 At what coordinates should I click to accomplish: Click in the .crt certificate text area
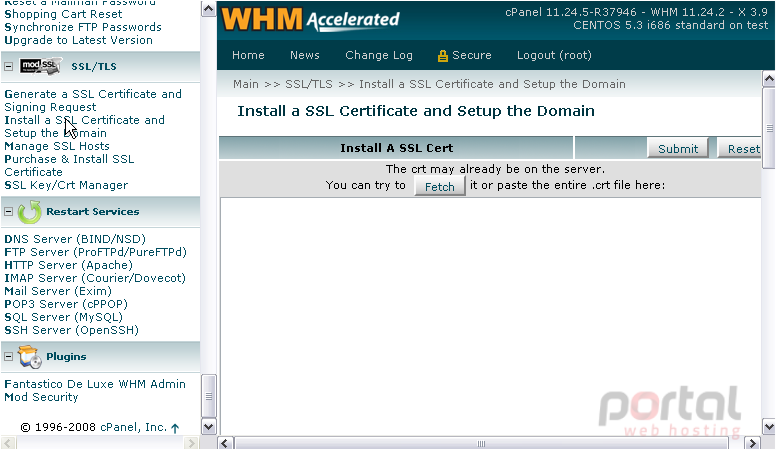[490, 317]
